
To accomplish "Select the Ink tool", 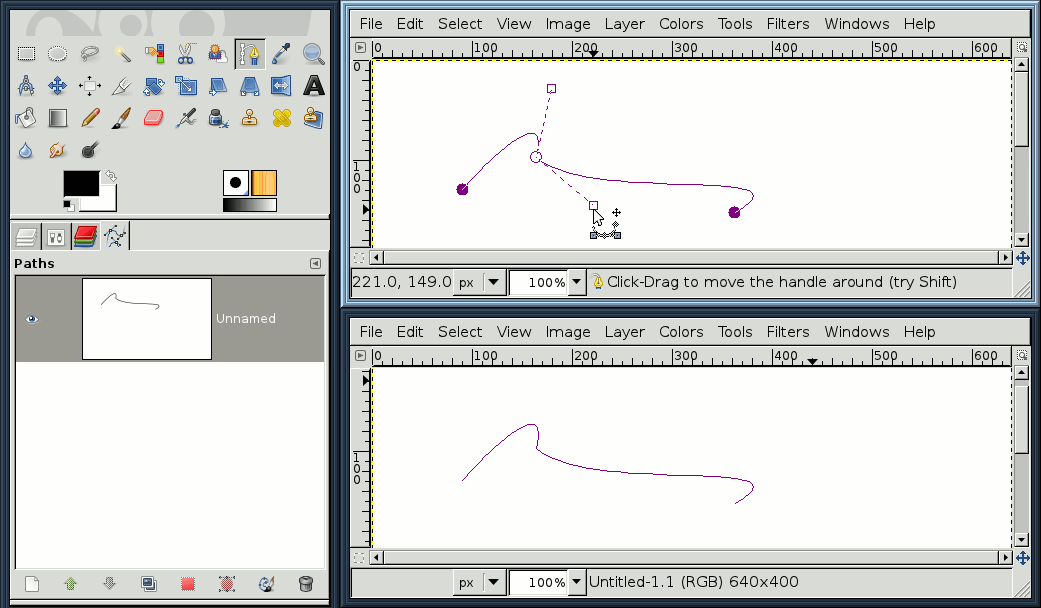I will tap(217, 118).
